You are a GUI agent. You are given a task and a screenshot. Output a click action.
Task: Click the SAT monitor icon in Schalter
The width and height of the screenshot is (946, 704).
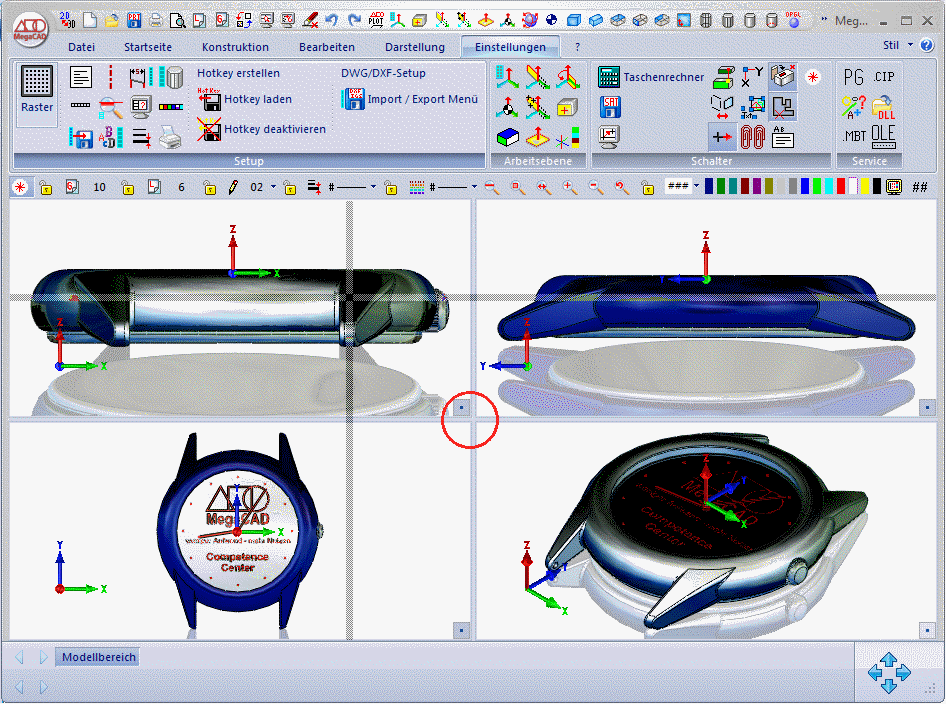click(x=609, y=106)
